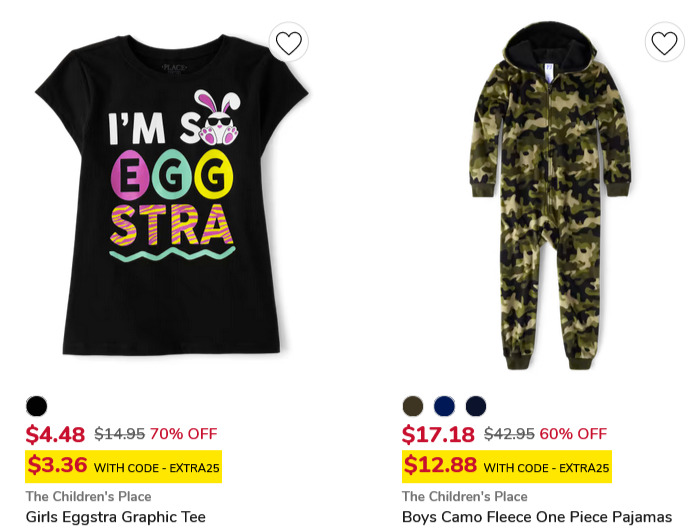The height and width of the screenshot is (531, 696).
Task: Choose the dark navy pajamas swatch
Action: point(476,406)
